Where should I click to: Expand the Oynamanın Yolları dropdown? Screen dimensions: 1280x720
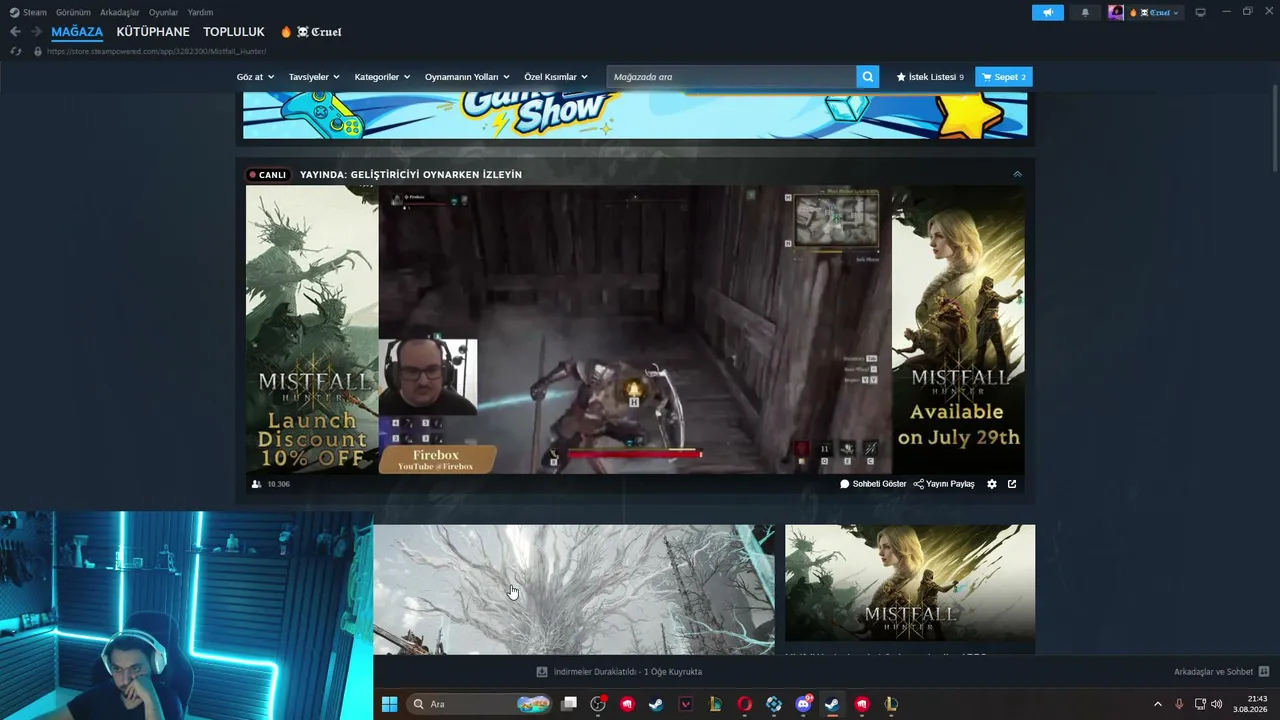tap(467, 77)
